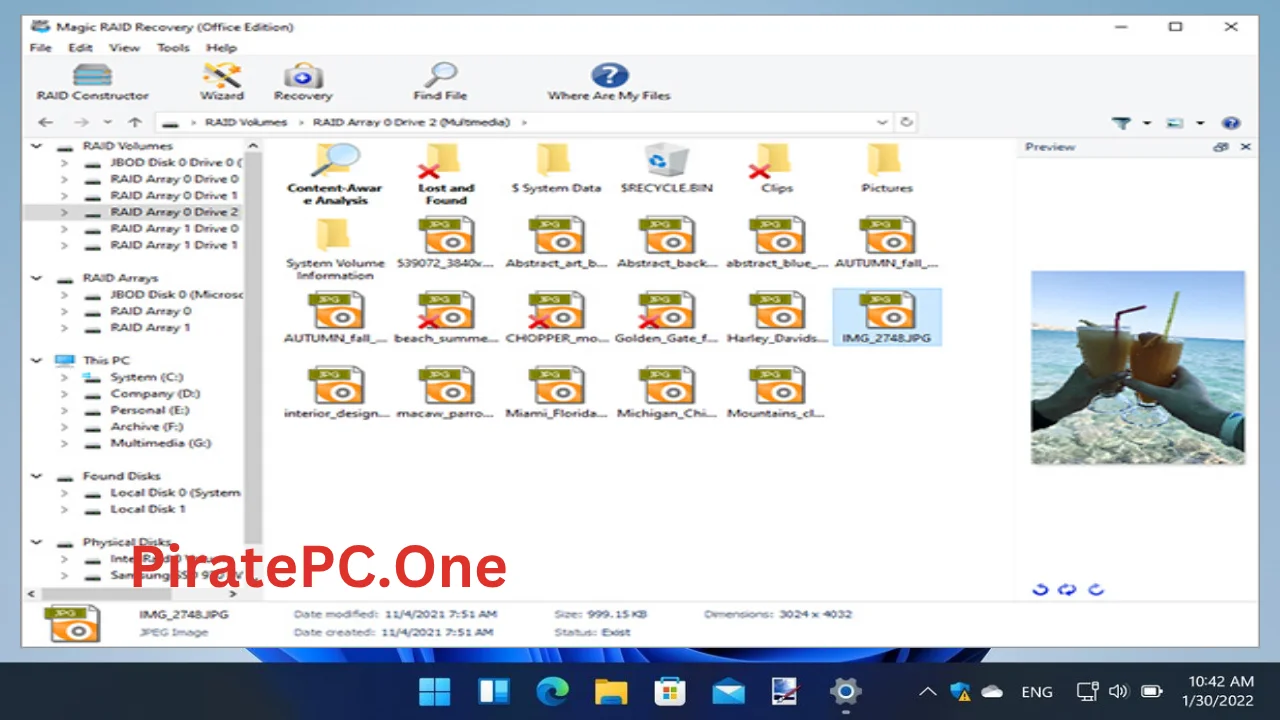
Task: Click RAID Volumes in the breadcrumb path
Action: tap(245, 122)
